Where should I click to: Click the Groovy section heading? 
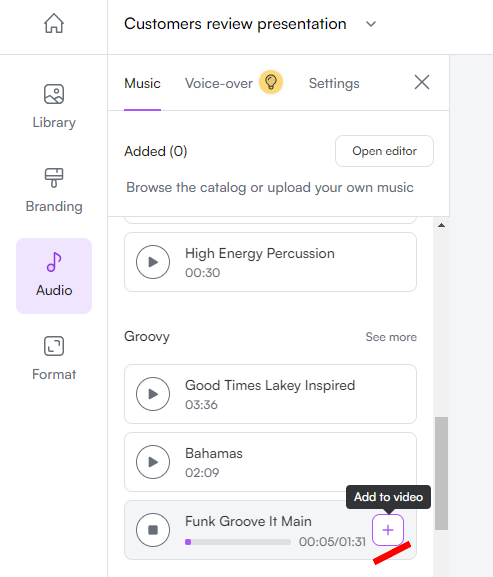pyautogui.click(x=147, y=336)
